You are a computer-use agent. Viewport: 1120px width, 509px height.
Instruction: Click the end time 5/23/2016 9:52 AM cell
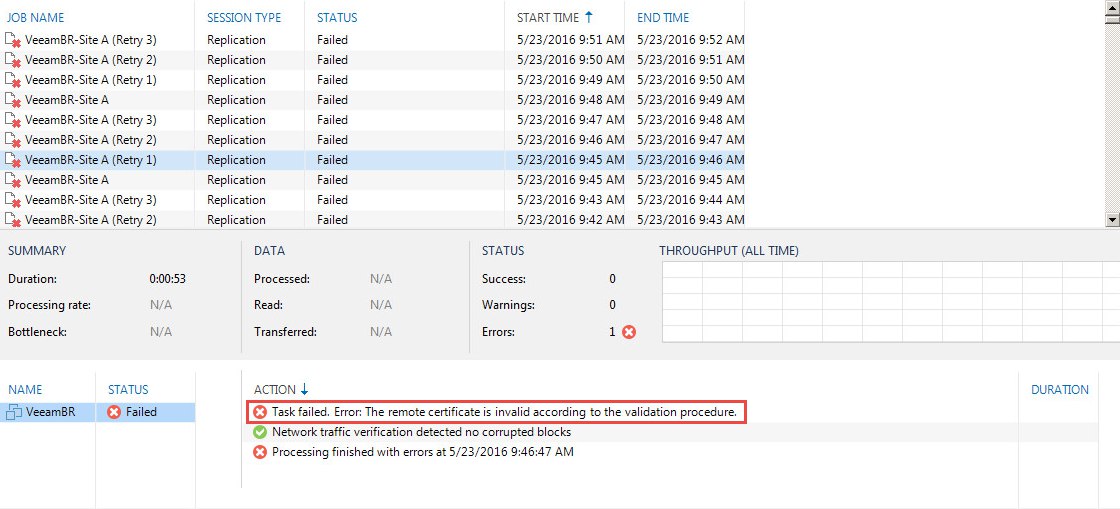[x=691, y=40]
